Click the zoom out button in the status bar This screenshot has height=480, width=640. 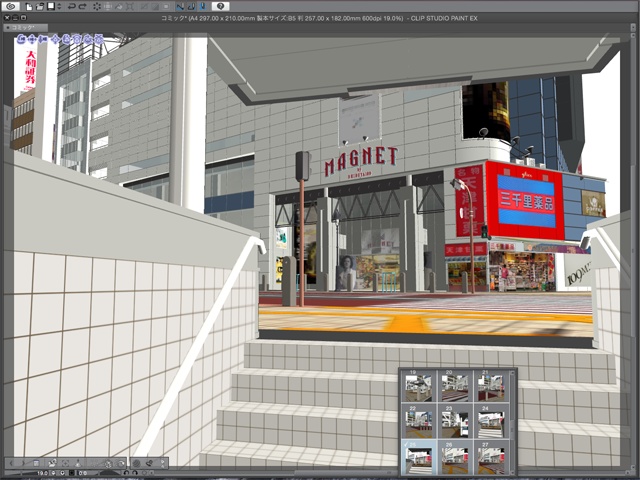pos(53,473)
